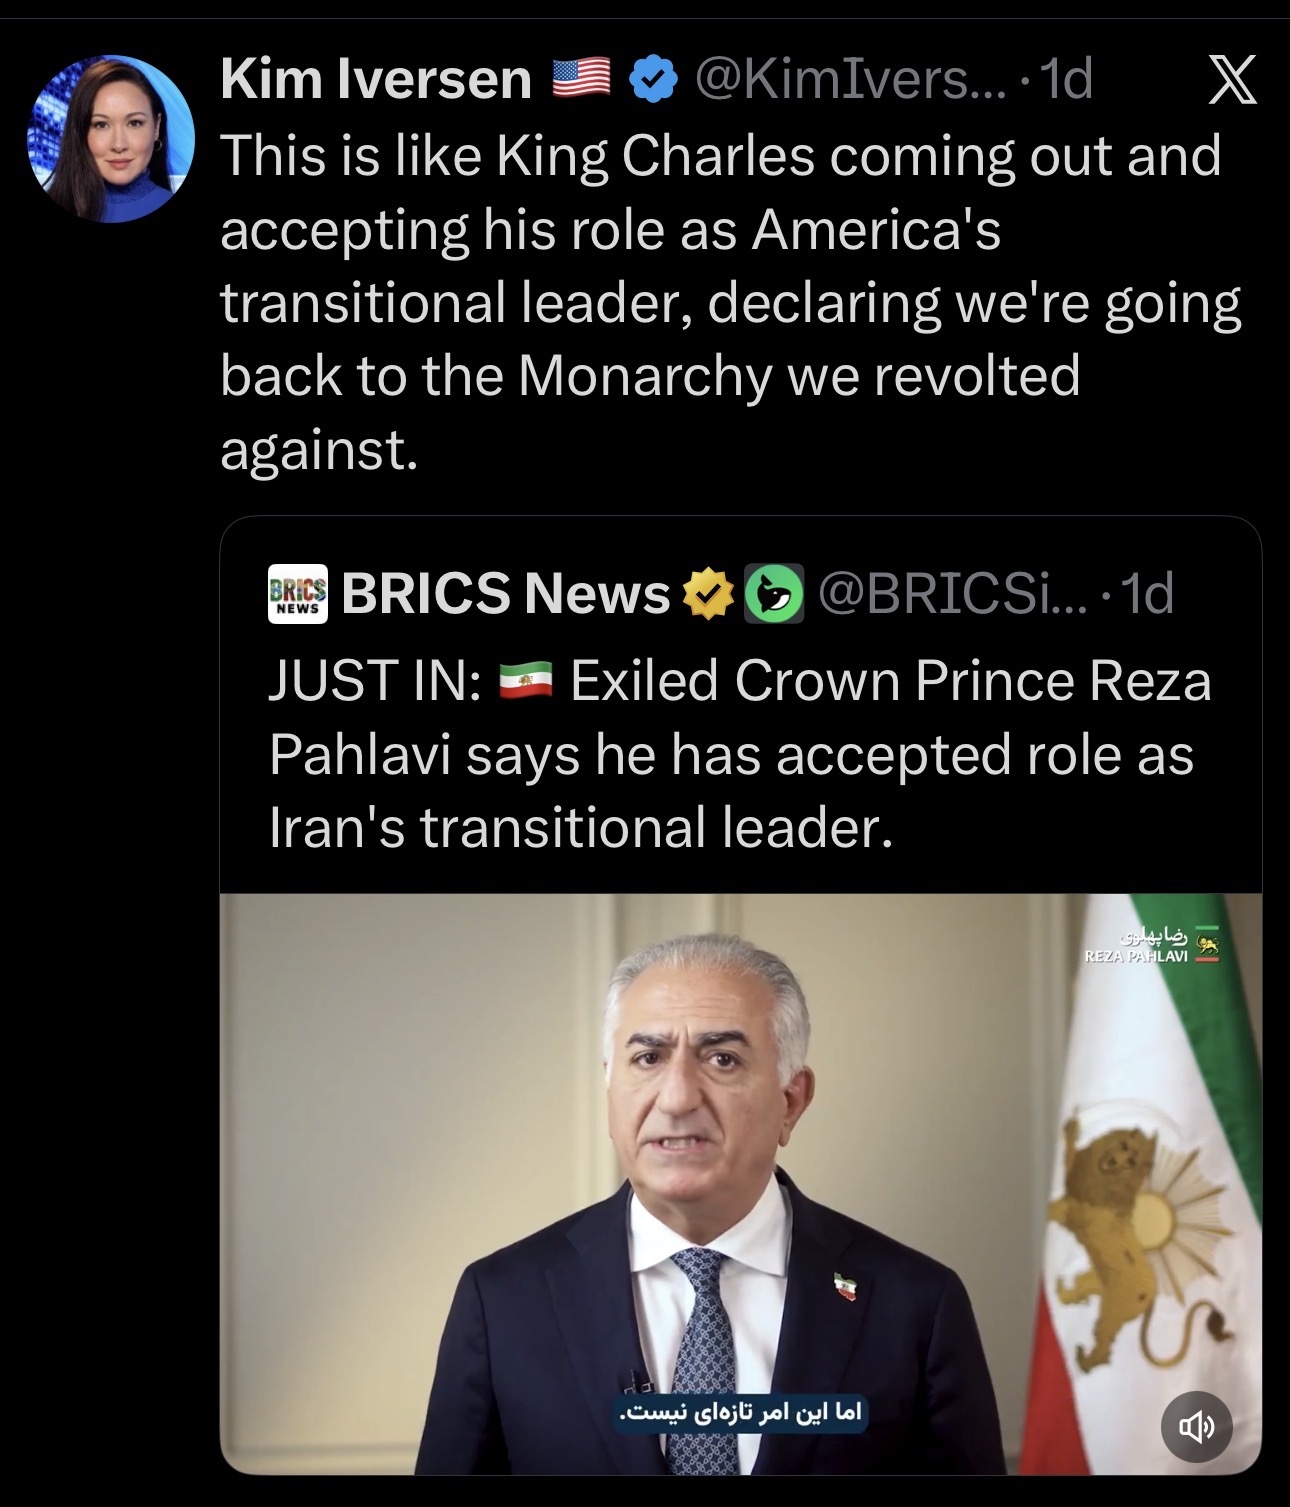Image resolution: width=1290 pixels, height=1507 pixels.
Task: Click Kim Iversen's profile picture
Action: [x=111, y=139]
